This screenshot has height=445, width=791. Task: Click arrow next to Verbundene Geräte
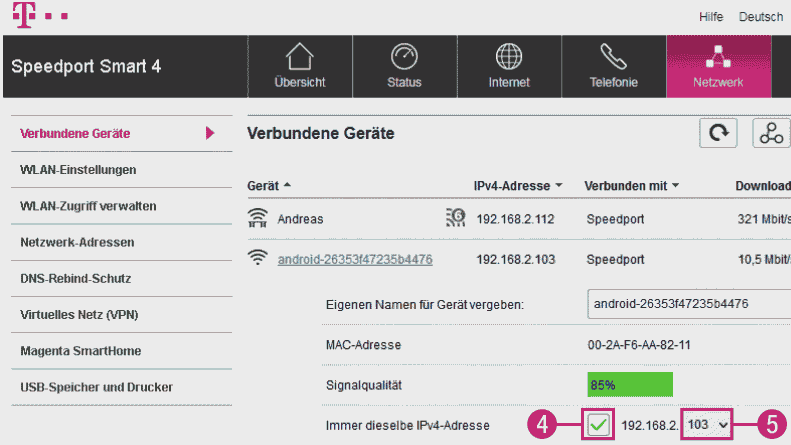[210, 133]
